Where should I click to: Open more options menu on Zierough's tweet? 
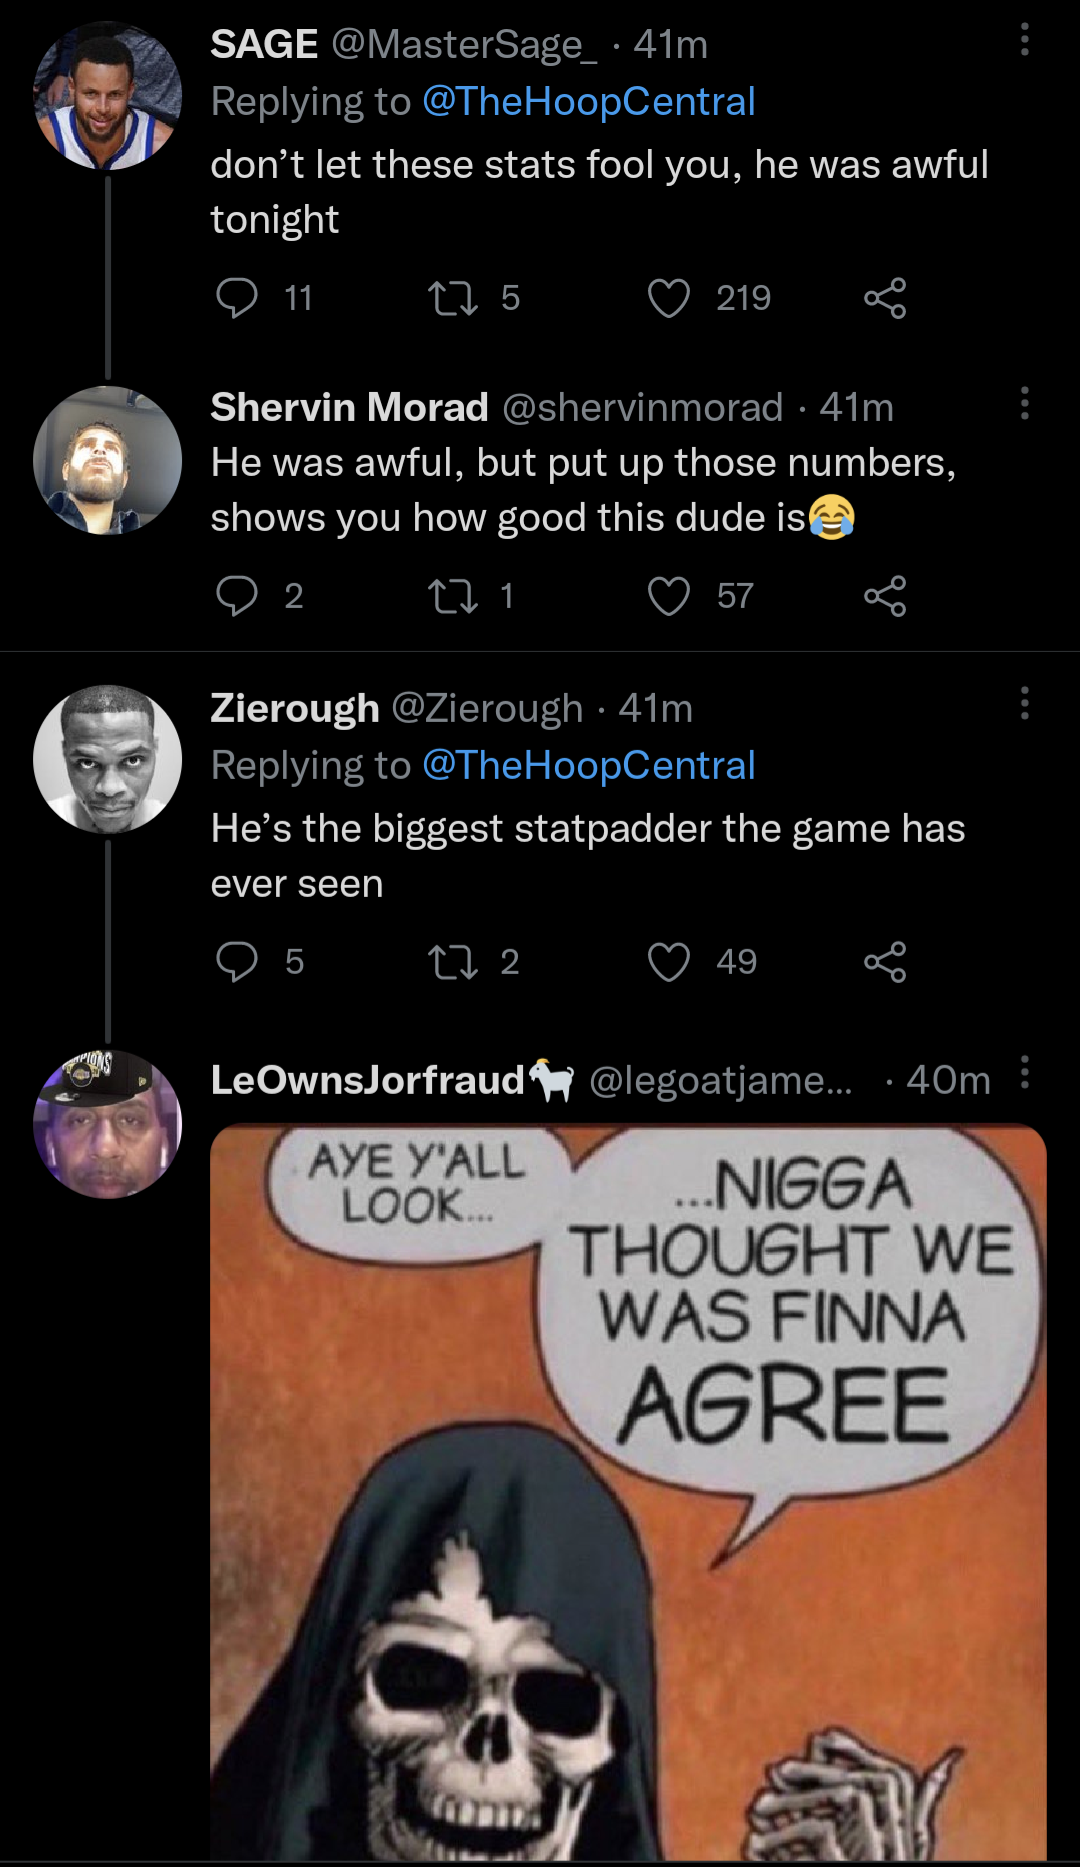tap(1024, 703)
